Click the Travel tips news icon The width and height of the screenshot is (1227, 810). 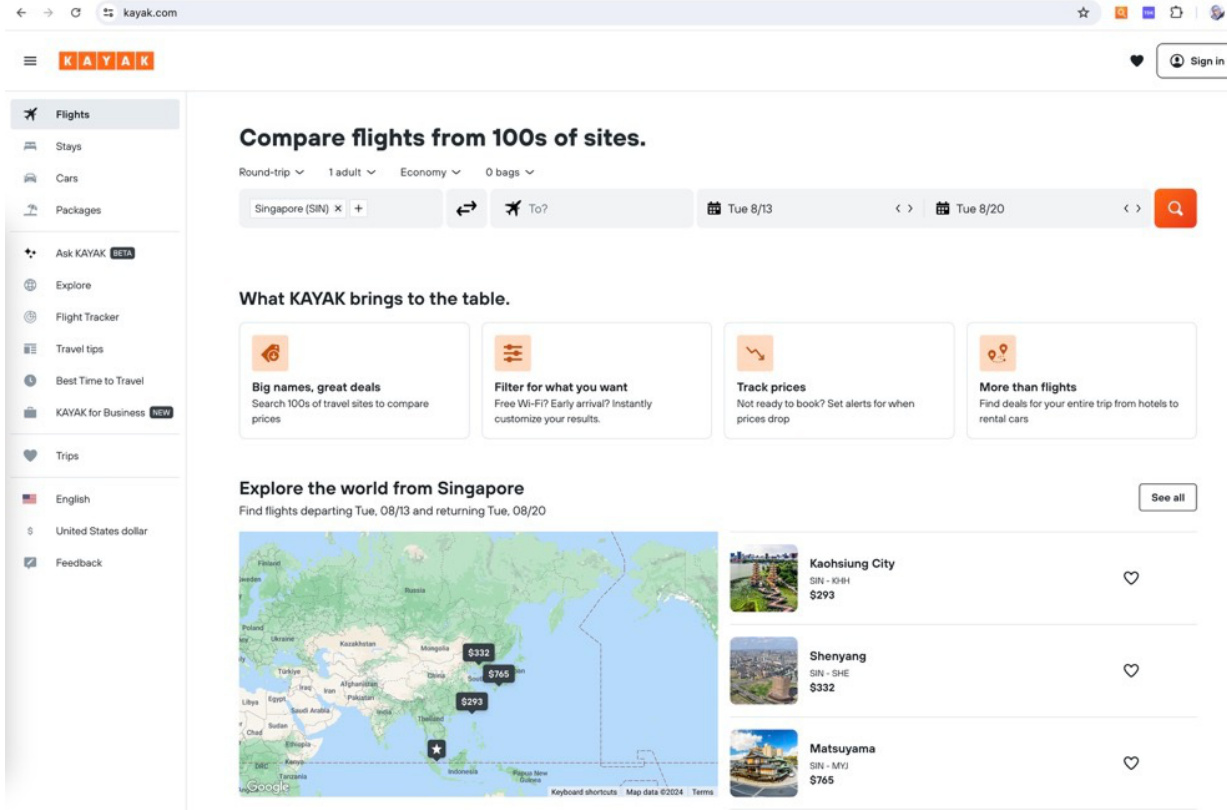30,349
